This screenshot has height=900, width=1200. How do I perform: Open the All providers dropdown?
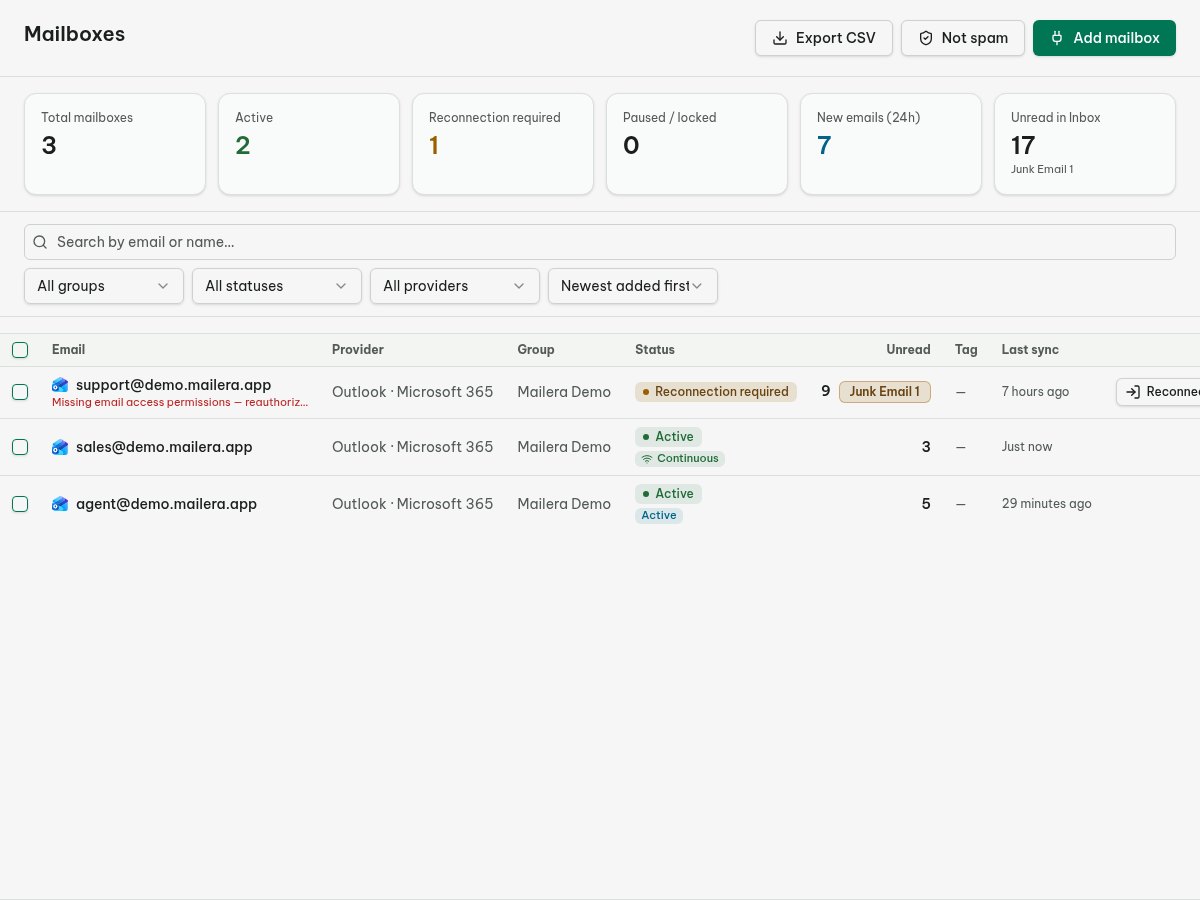pos(455,286)
